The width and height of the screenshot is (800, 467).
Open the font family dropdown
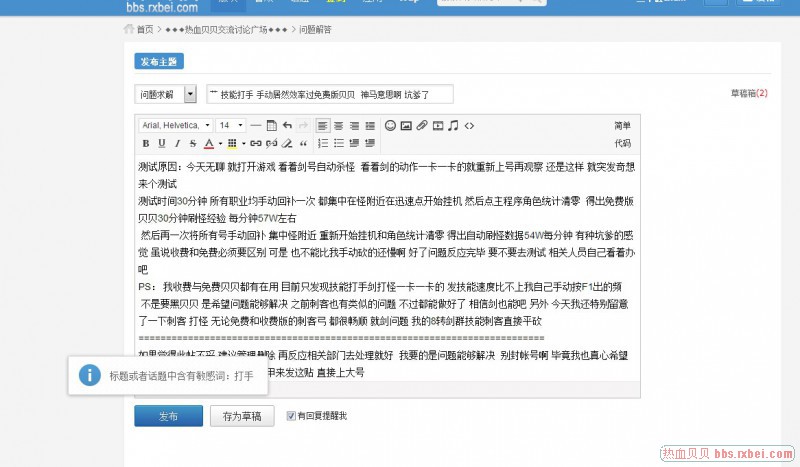coord(176,125)
